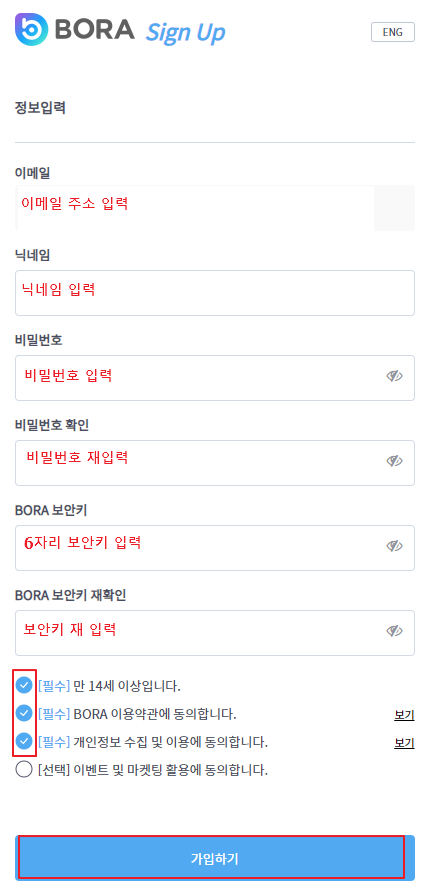Click inside the 비밀번호 input field
This screenshot has width=426, height=887.
tap(214, 378)
